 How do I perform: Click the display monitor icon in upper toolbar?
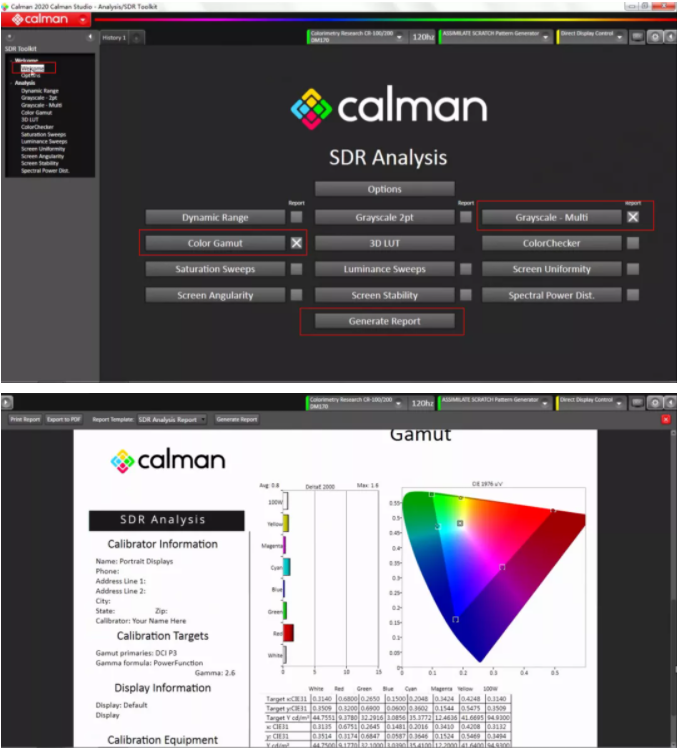click(x=637, y=37)
